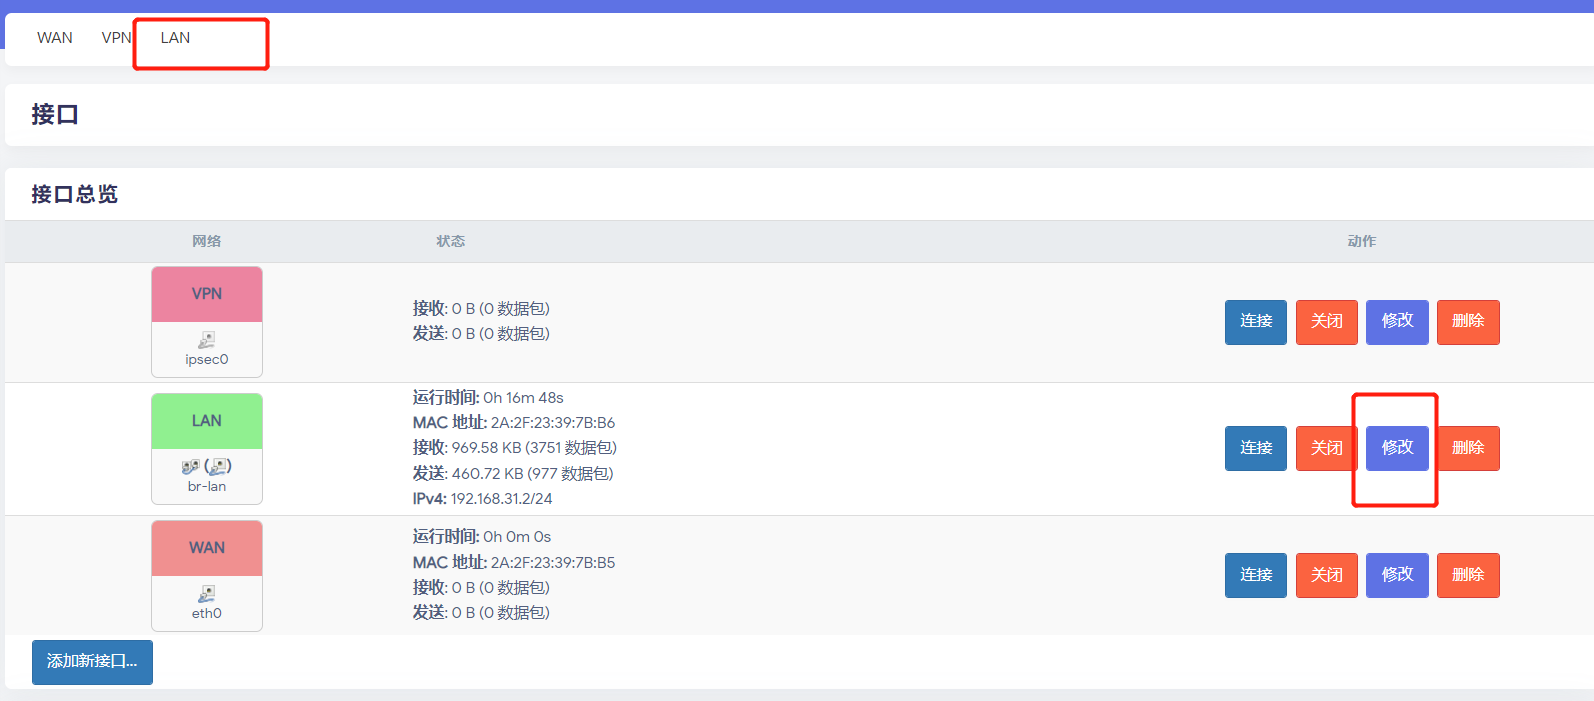Viewport: 1594px width, 701px height.
Task: Click the ipsec0 interface icon
Action: tap(207, 340)
